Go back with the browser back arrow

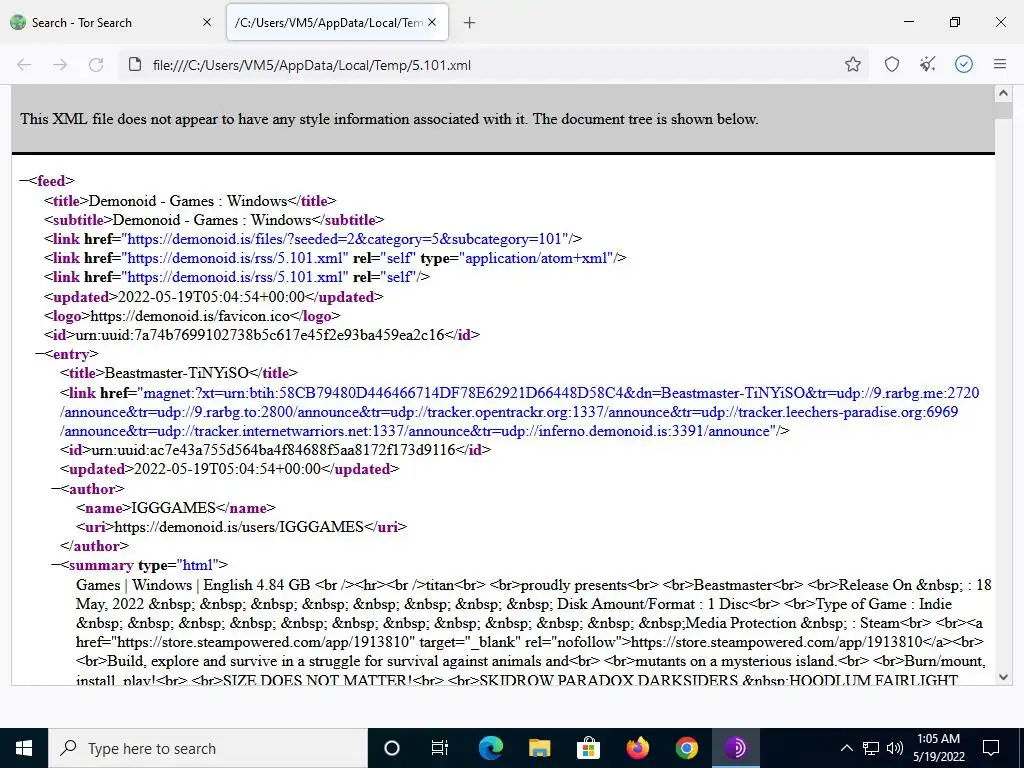click(x=24, y=65)
